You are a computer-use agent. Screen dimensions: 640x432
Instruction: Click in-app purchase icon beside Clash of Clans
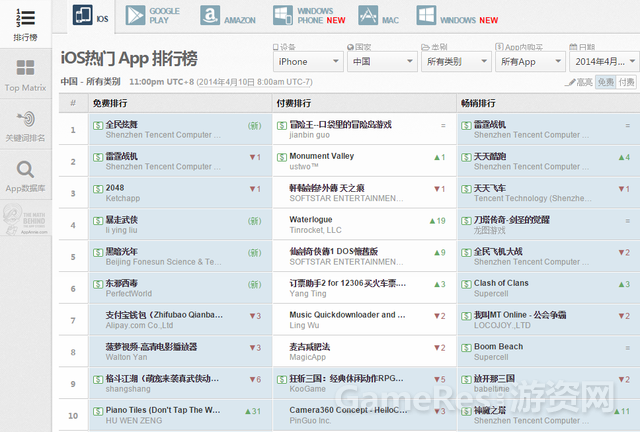pos(466,284)
